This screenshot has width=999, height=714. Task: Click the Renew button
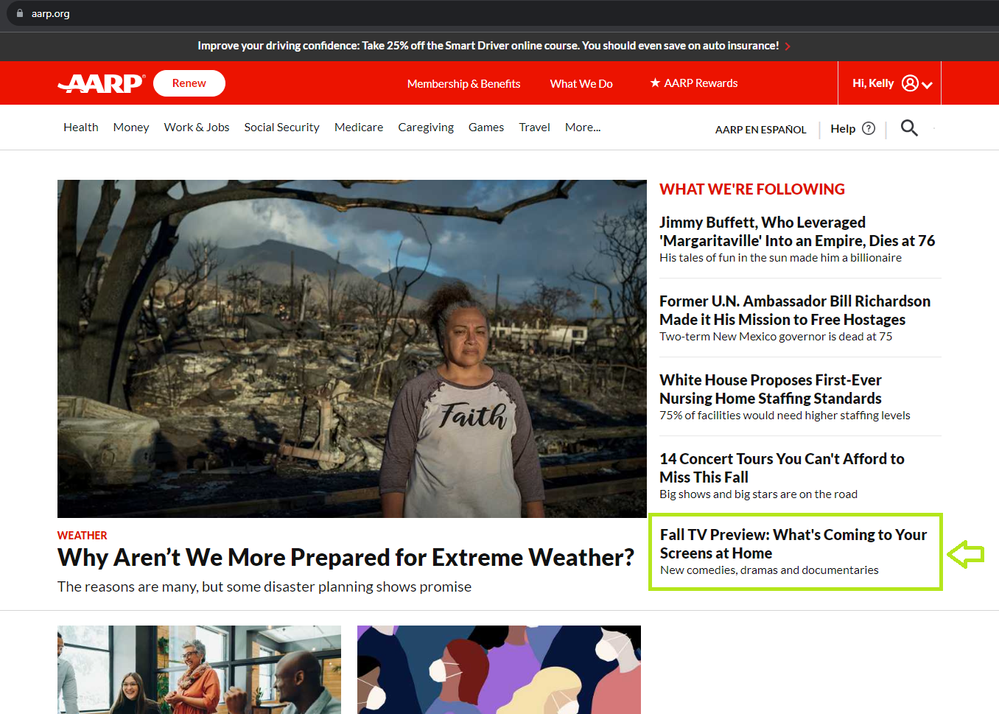[189, 83]
